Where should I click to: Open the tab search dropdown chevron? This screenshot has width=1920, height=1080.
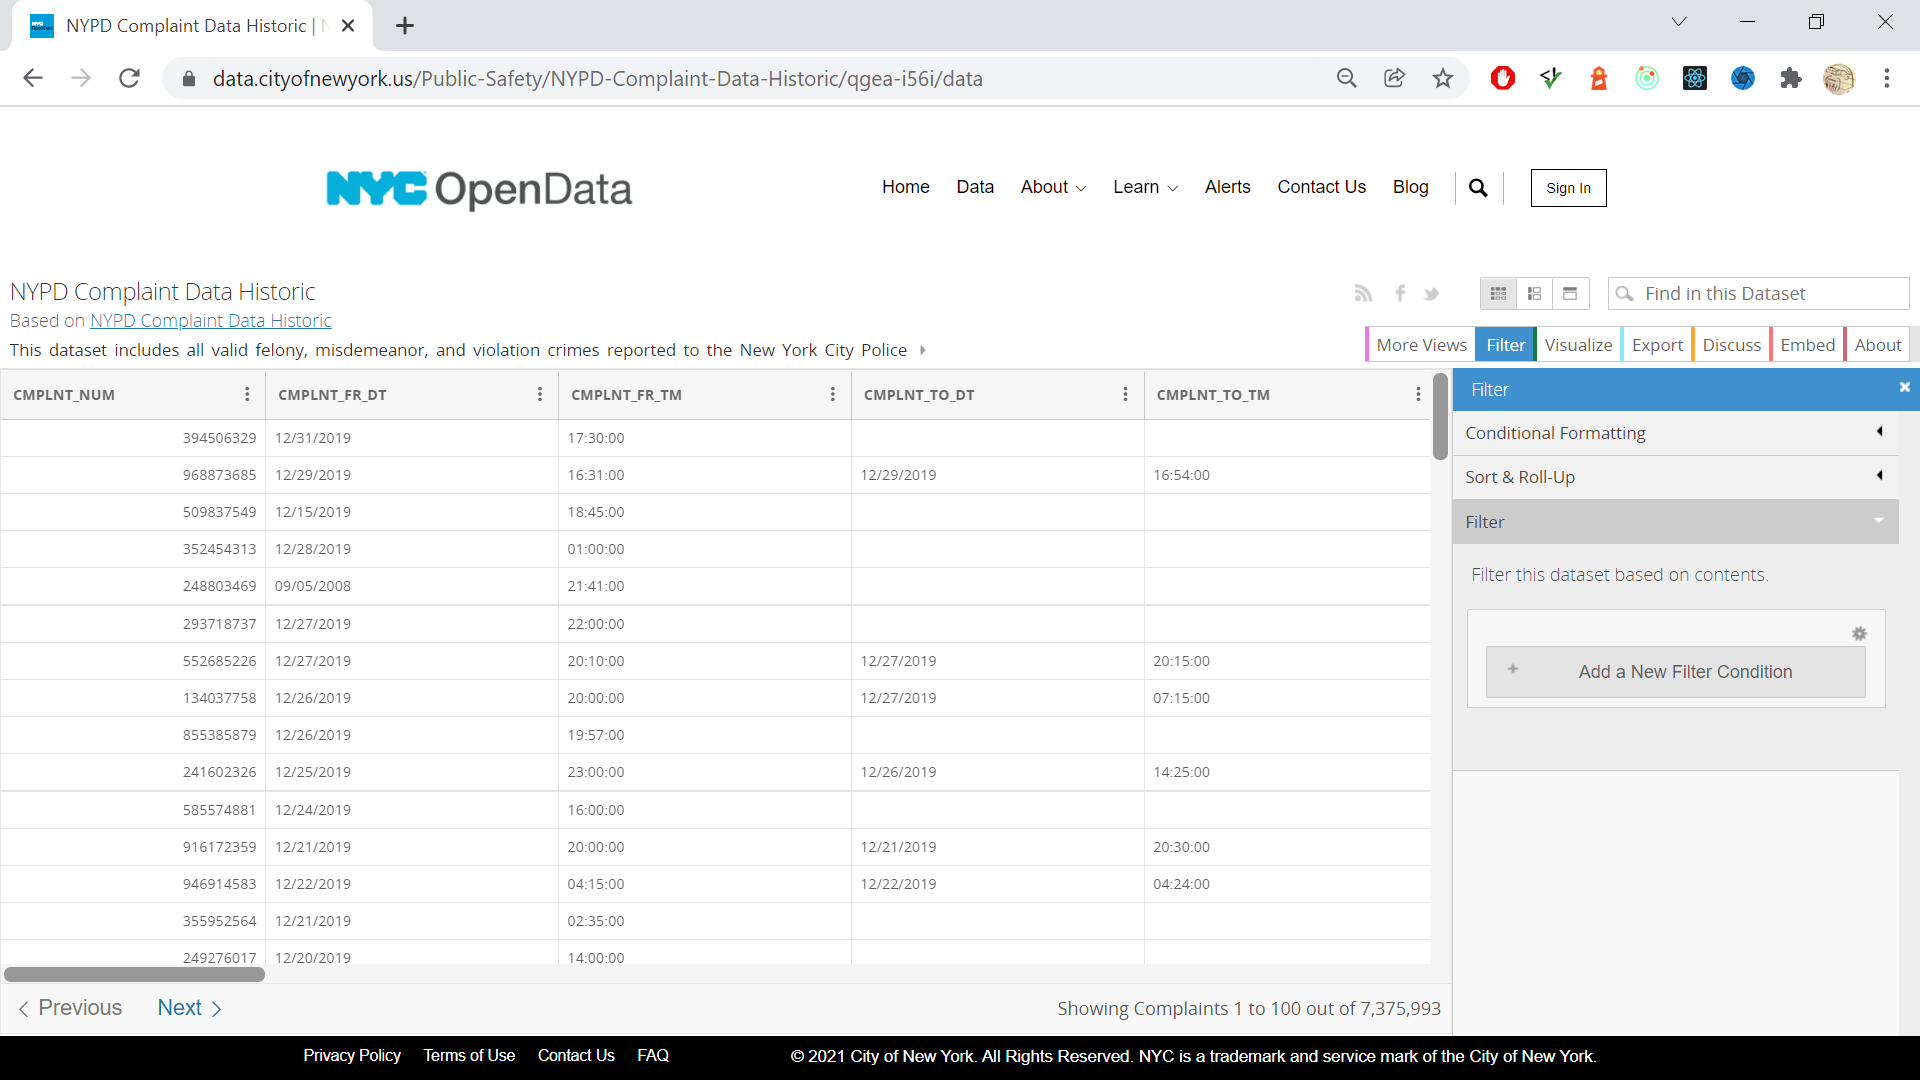tap(1679, 22)
